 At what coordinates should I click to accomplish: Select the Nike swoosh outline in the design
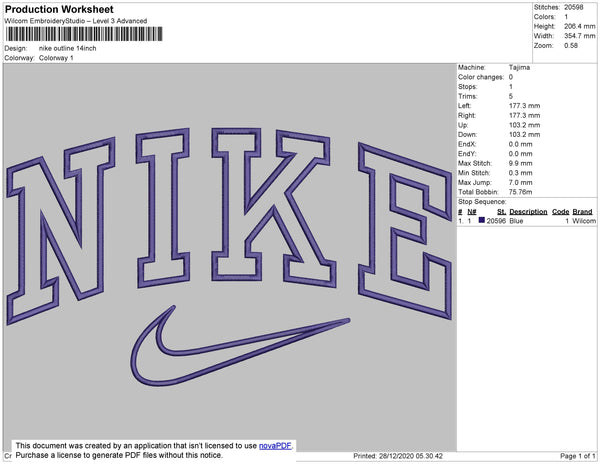[x=240, y=346]
